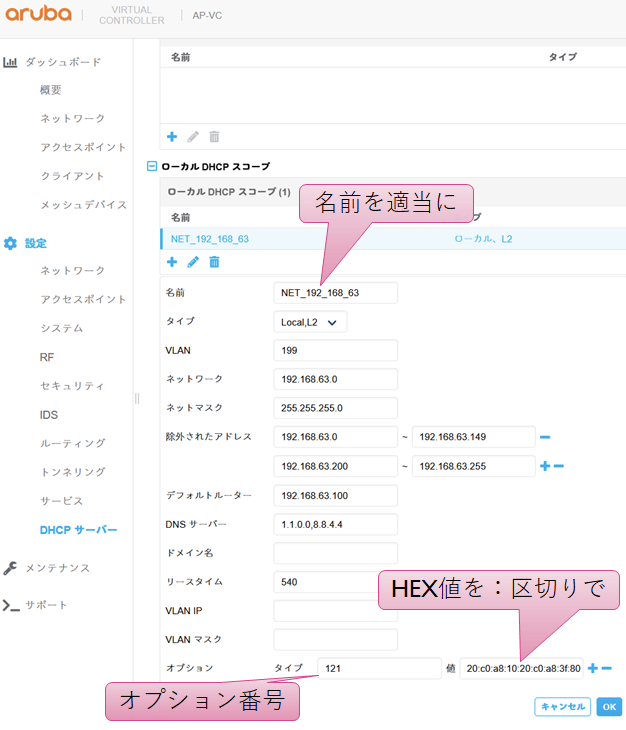Open クライアント page
Image resolution: width=626 pixels, height=730 pixels.
point(72,176)
